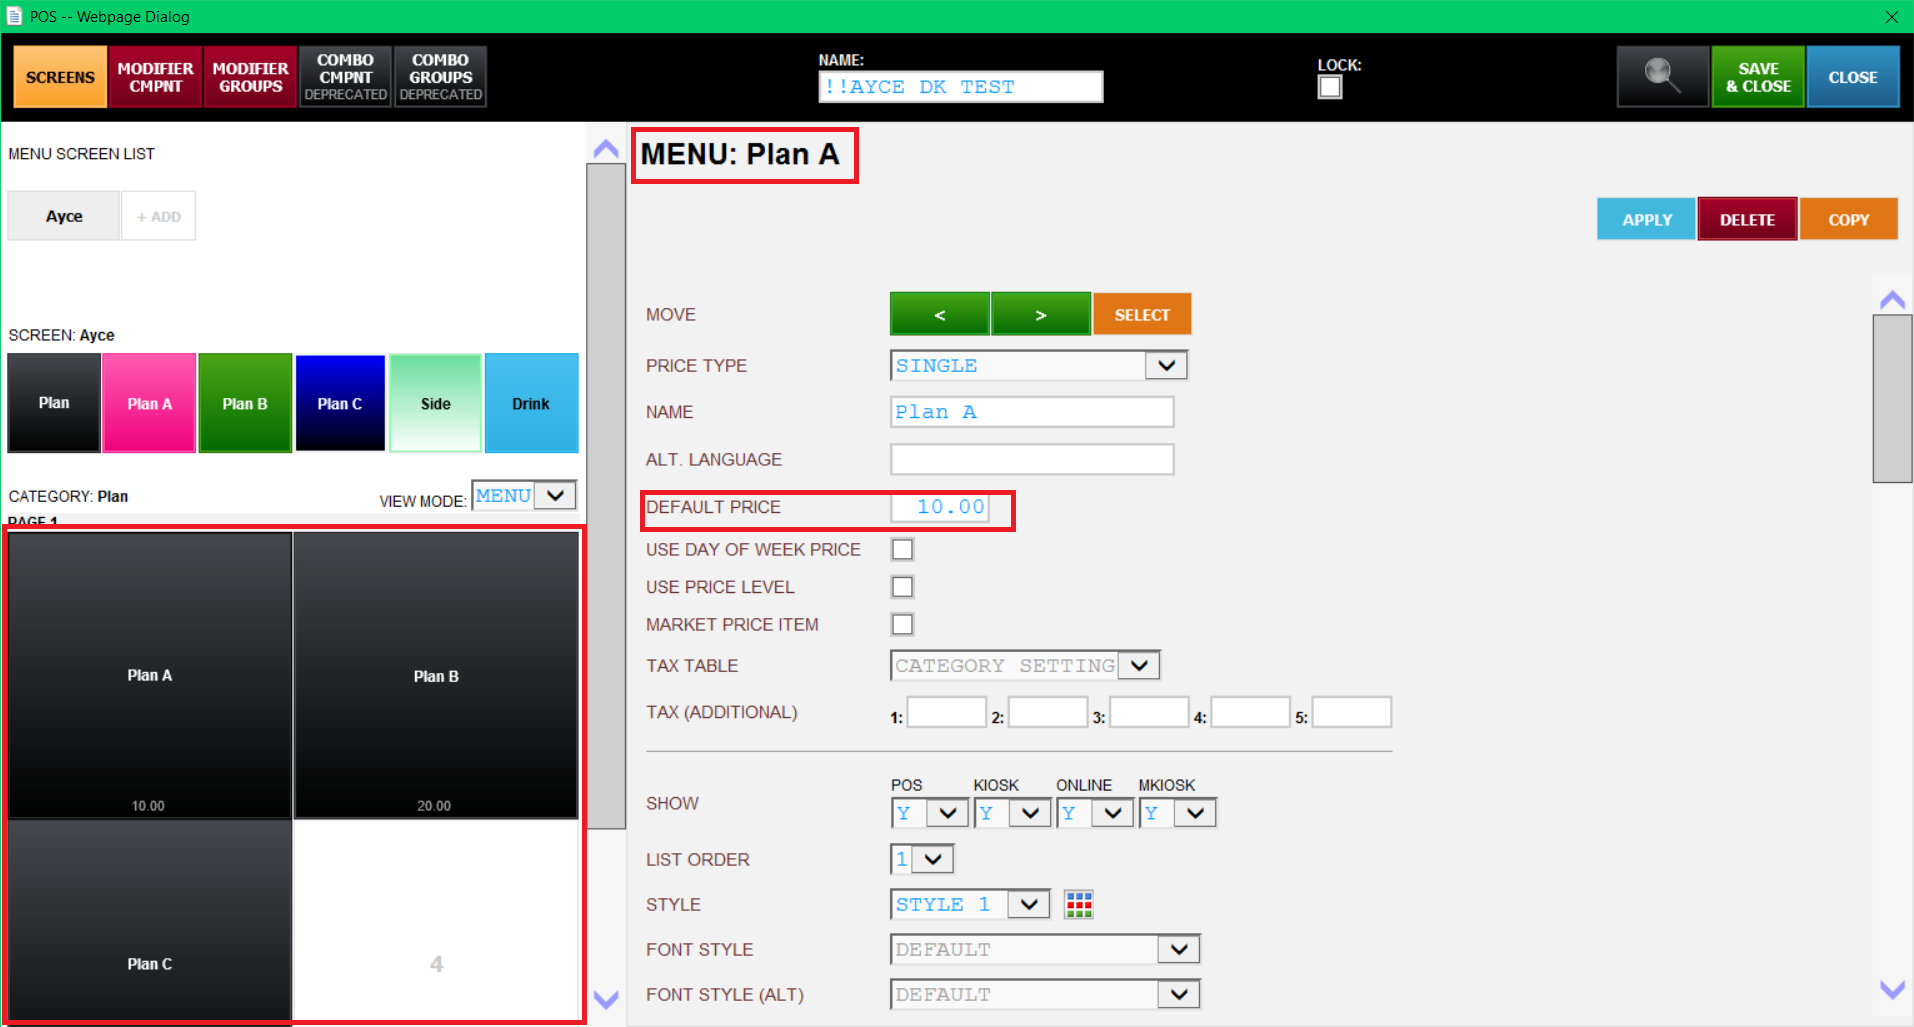Click the Delete button
This screenshot has width=1914, height=1027.
(1747, 219)
